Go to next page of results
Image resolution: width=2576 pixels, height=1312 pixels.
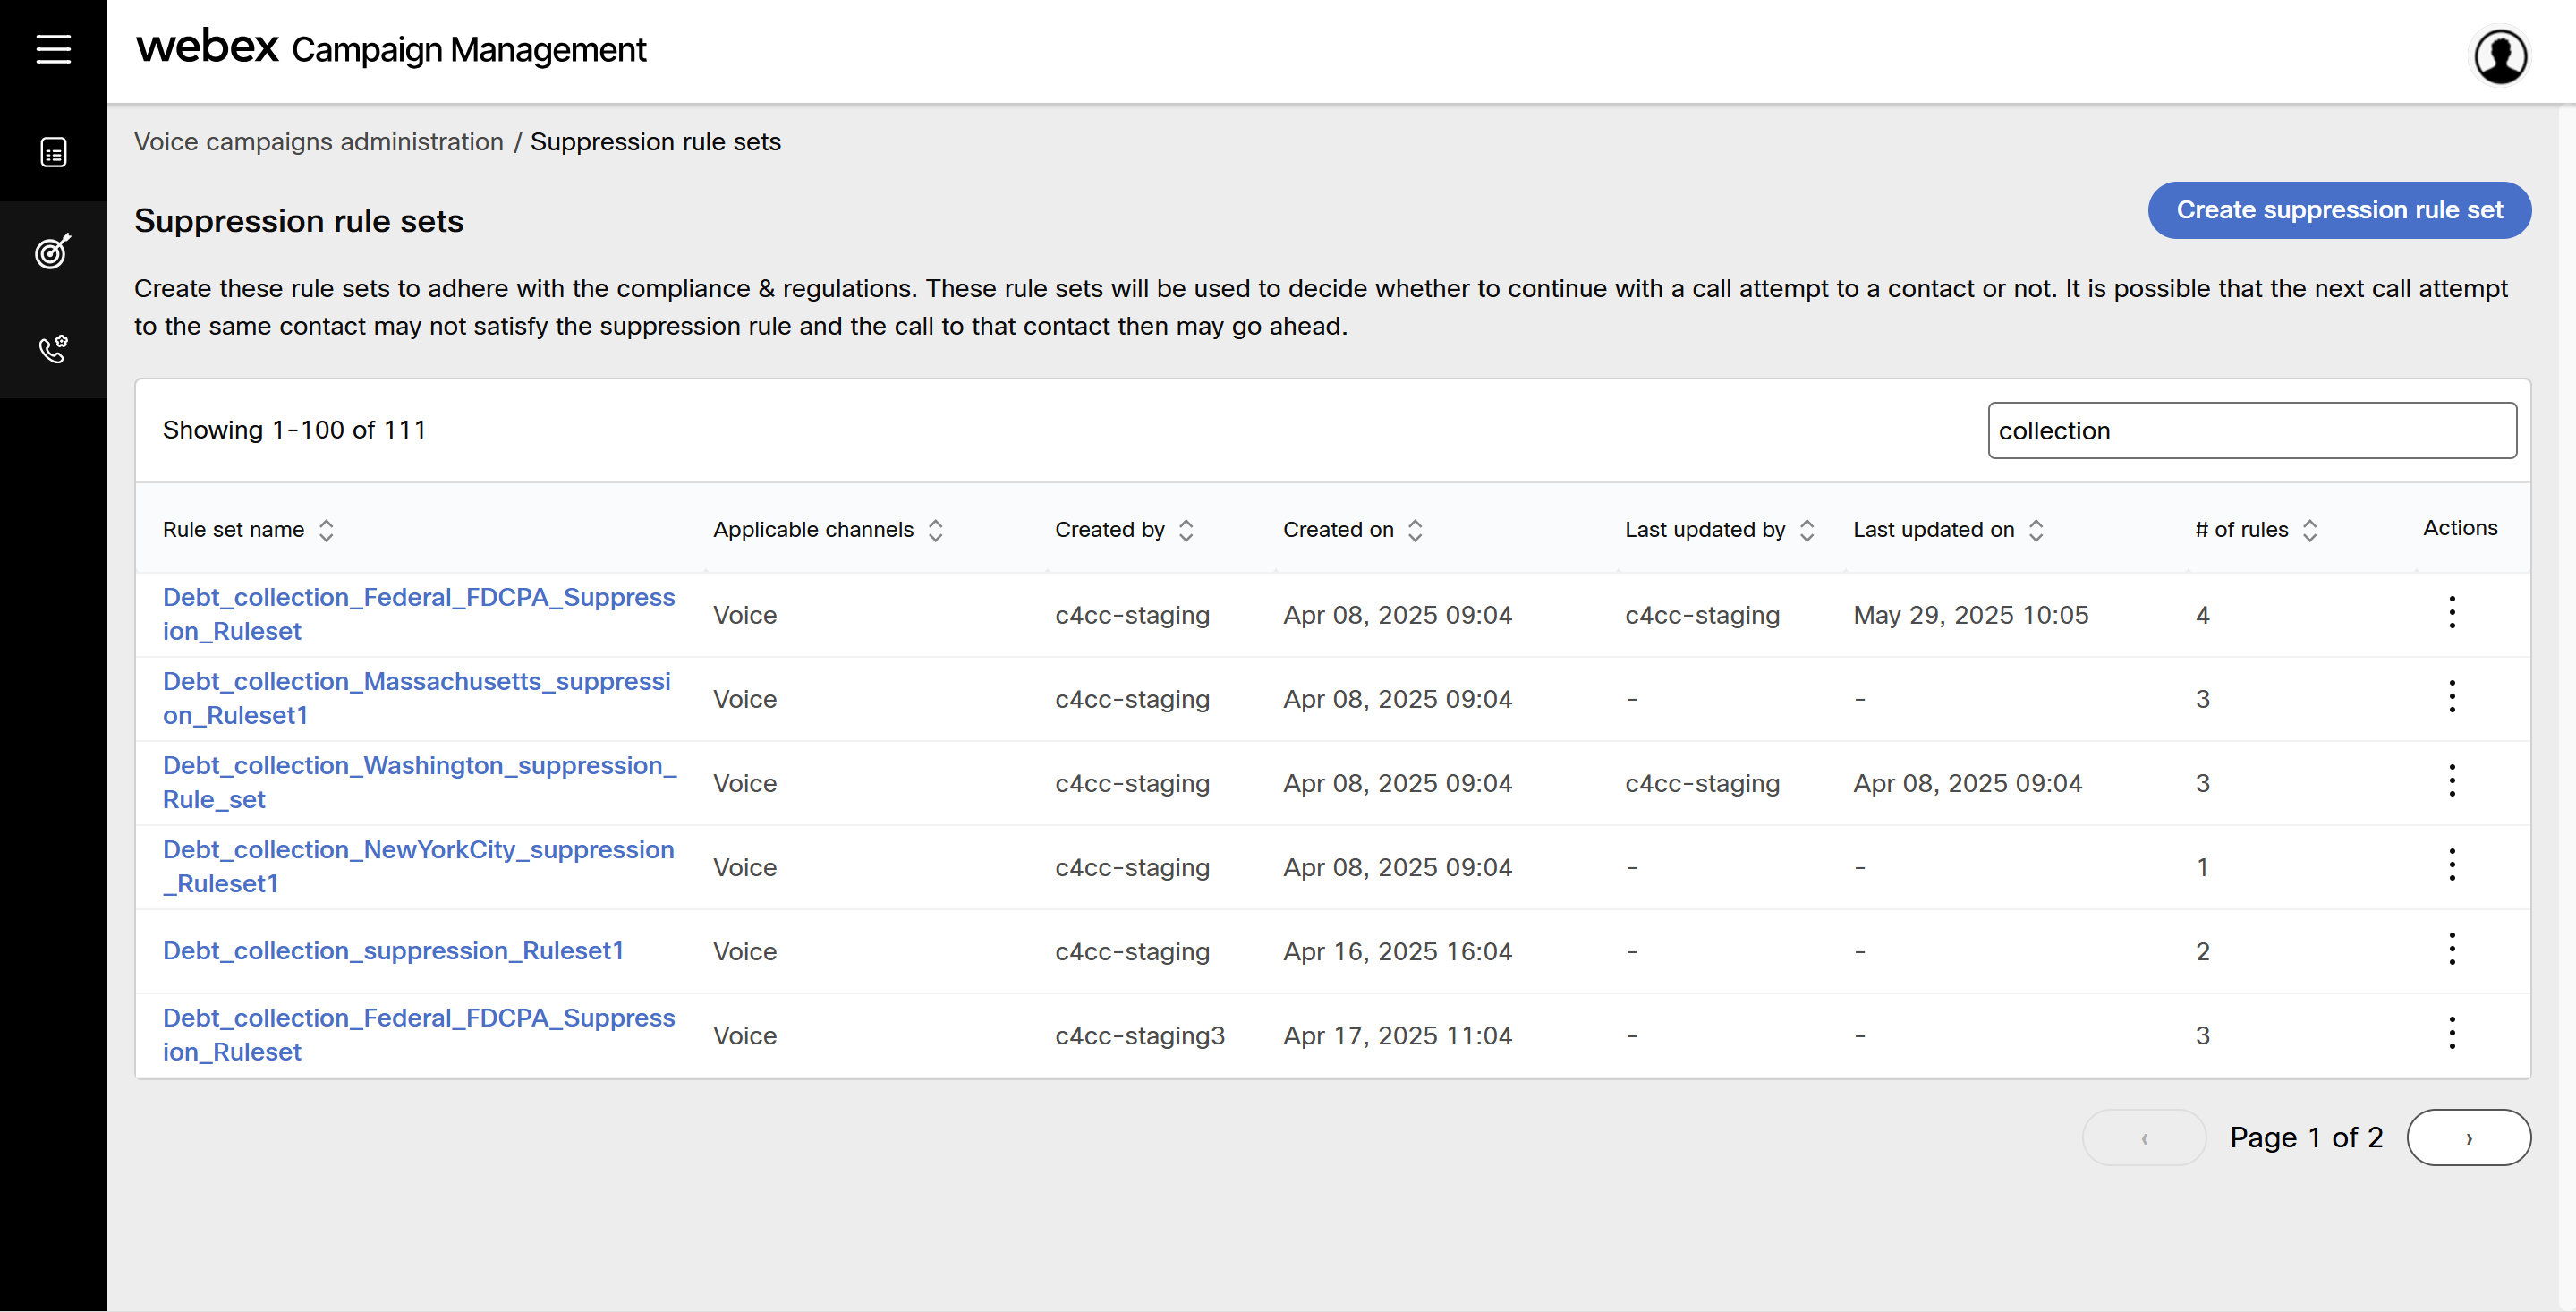click(x=2467, y=1137)
